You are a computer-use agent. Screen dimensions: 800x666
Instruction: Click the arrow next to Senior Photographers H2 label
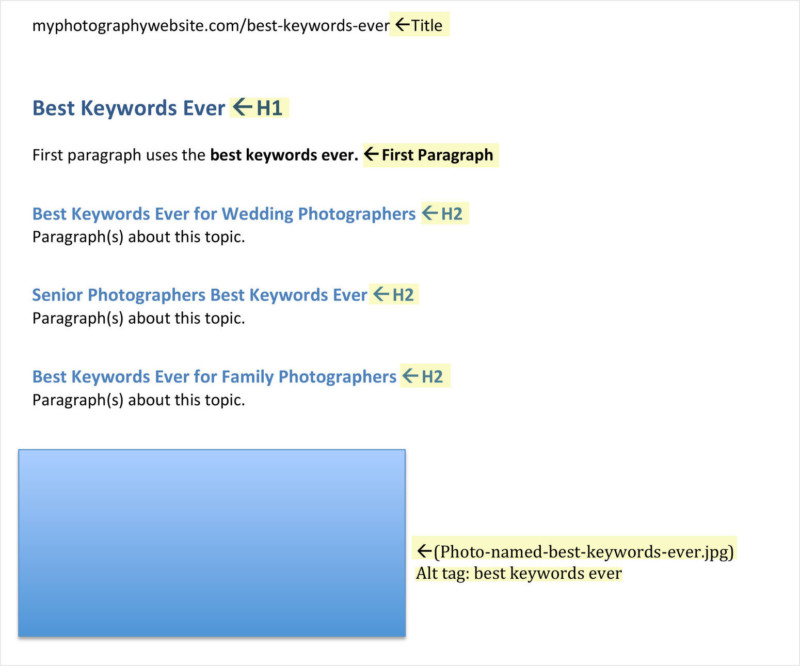click(x=382, y=294)
